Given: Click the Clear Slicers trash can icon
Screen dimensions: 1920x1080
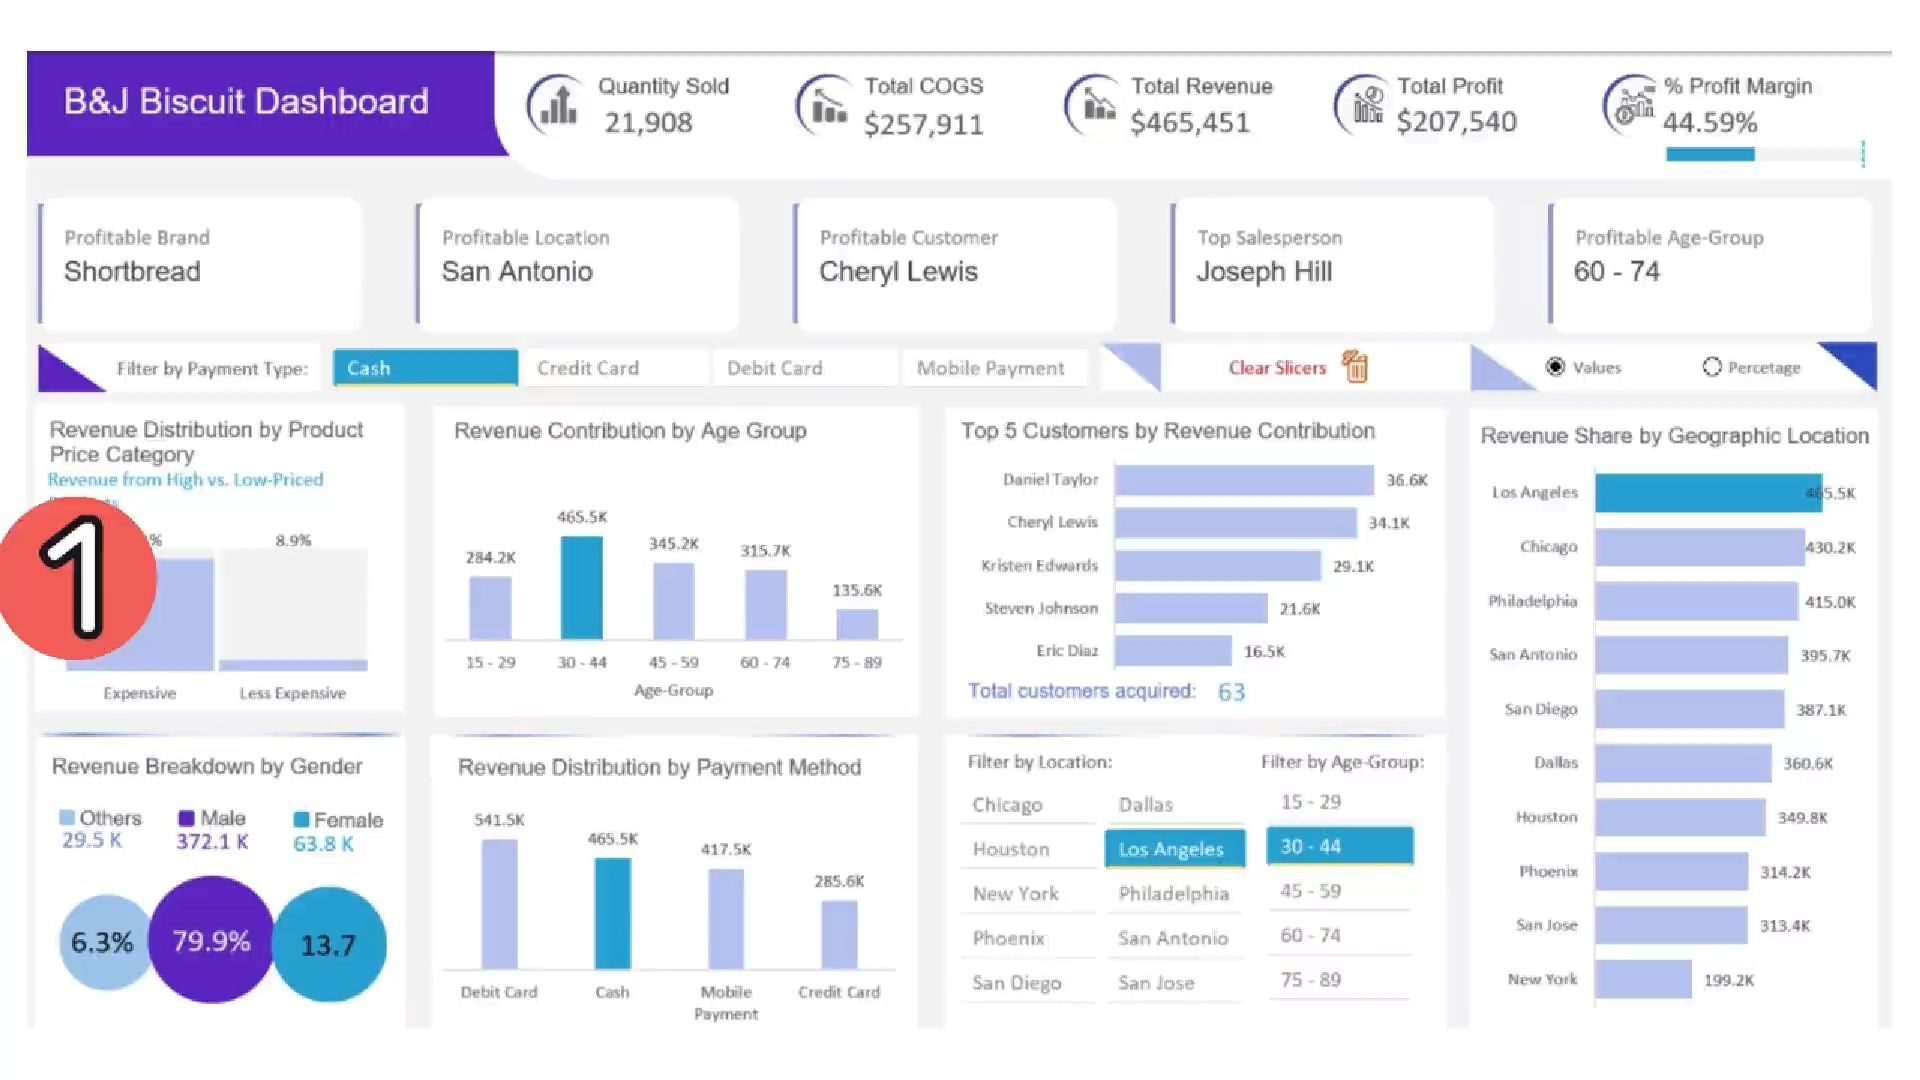Looking at the screenshot, I should (1355, 367).
